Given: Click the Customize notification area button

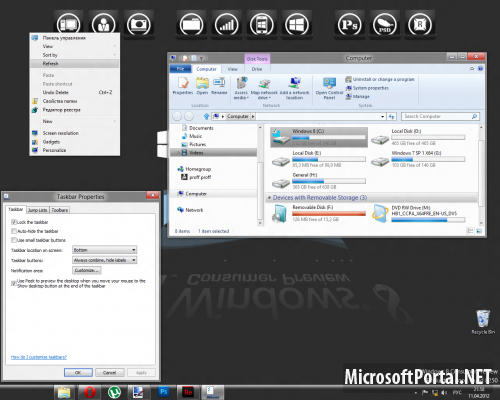Looking at the screenshot, I should click(x=87, y=270).
